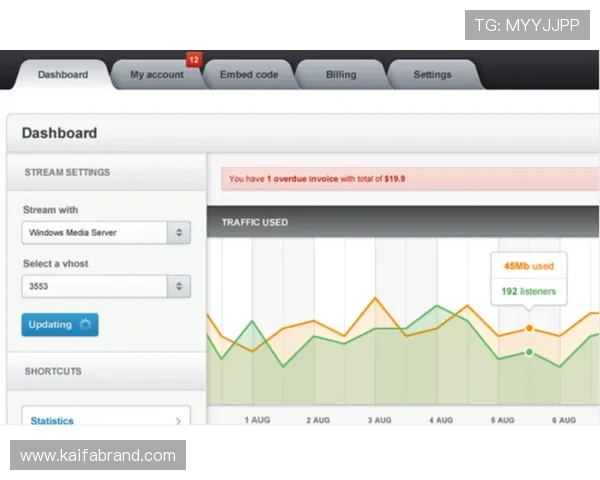Switch to the Dashboard tab

62,75
